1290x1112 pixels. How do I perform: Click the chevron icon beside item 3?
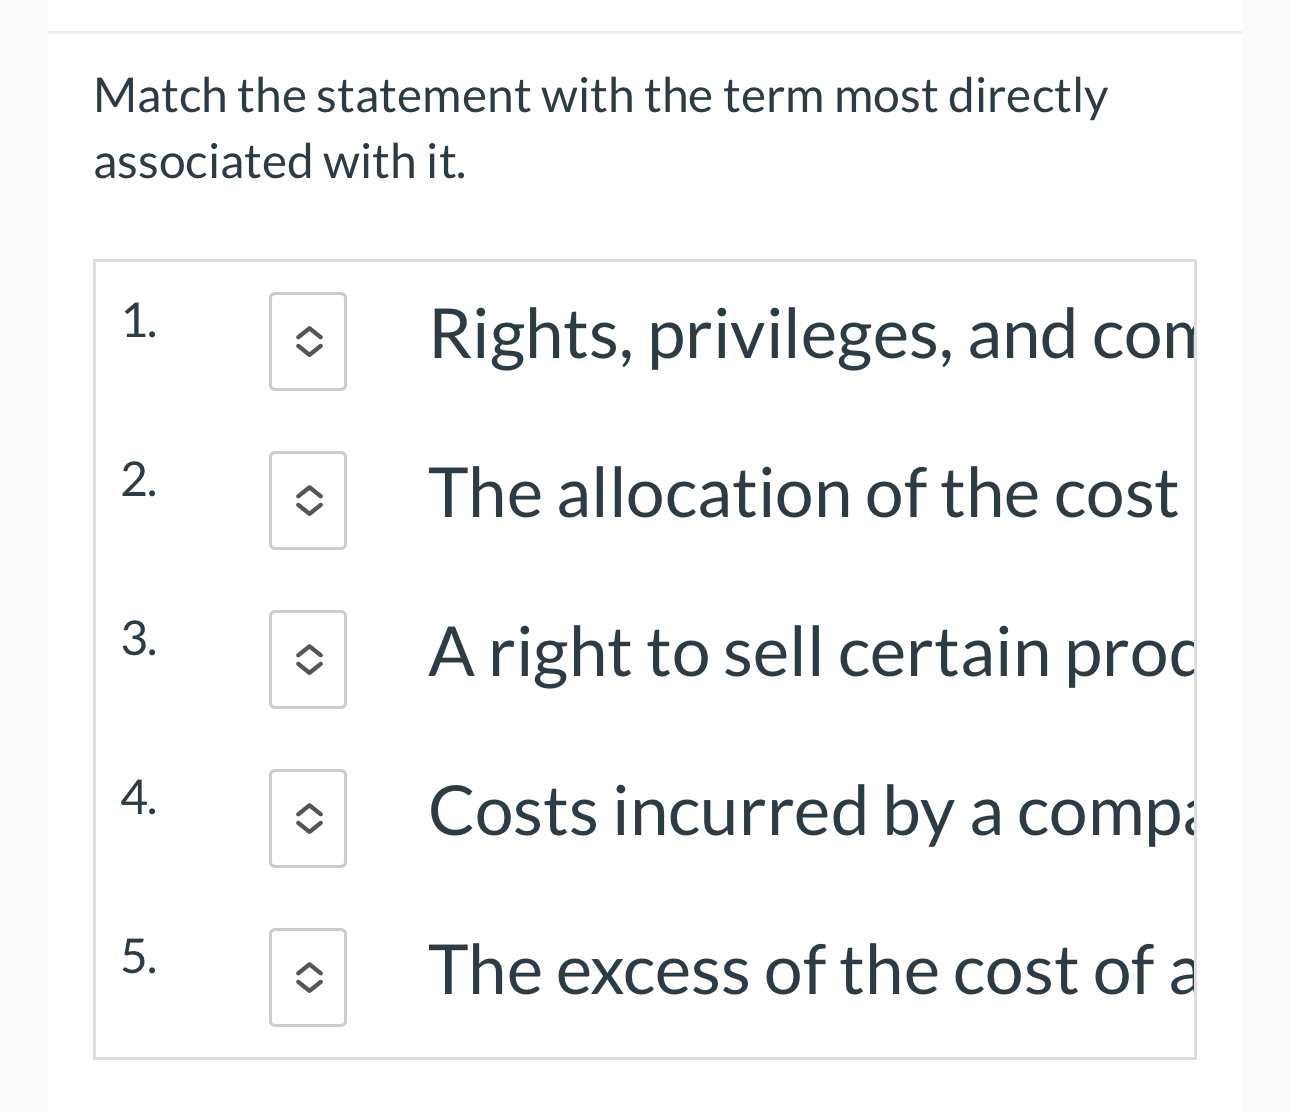(x=307, y=660)
